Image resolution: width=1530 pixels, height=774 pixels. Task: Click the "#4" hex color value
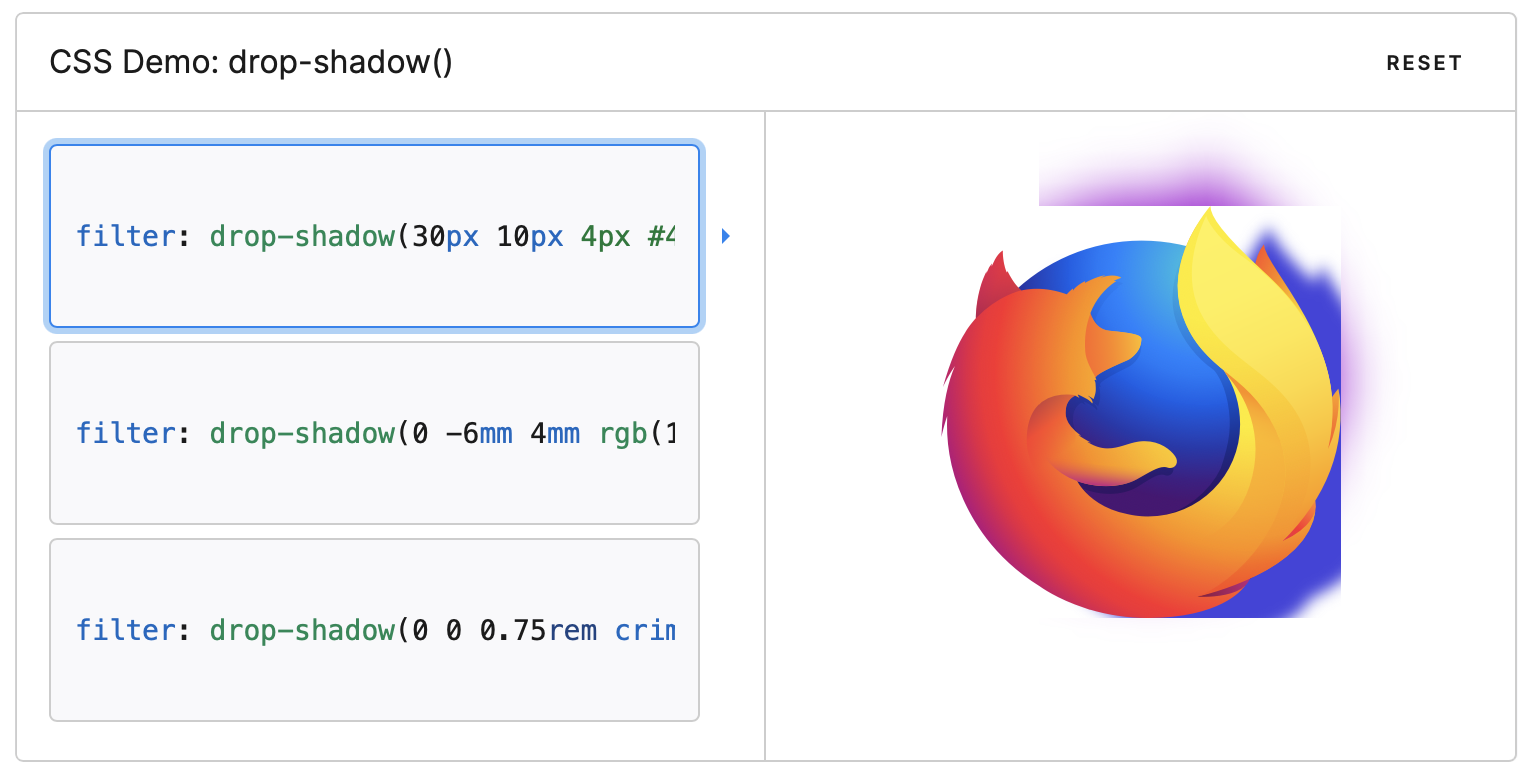[x=661, y=236]
